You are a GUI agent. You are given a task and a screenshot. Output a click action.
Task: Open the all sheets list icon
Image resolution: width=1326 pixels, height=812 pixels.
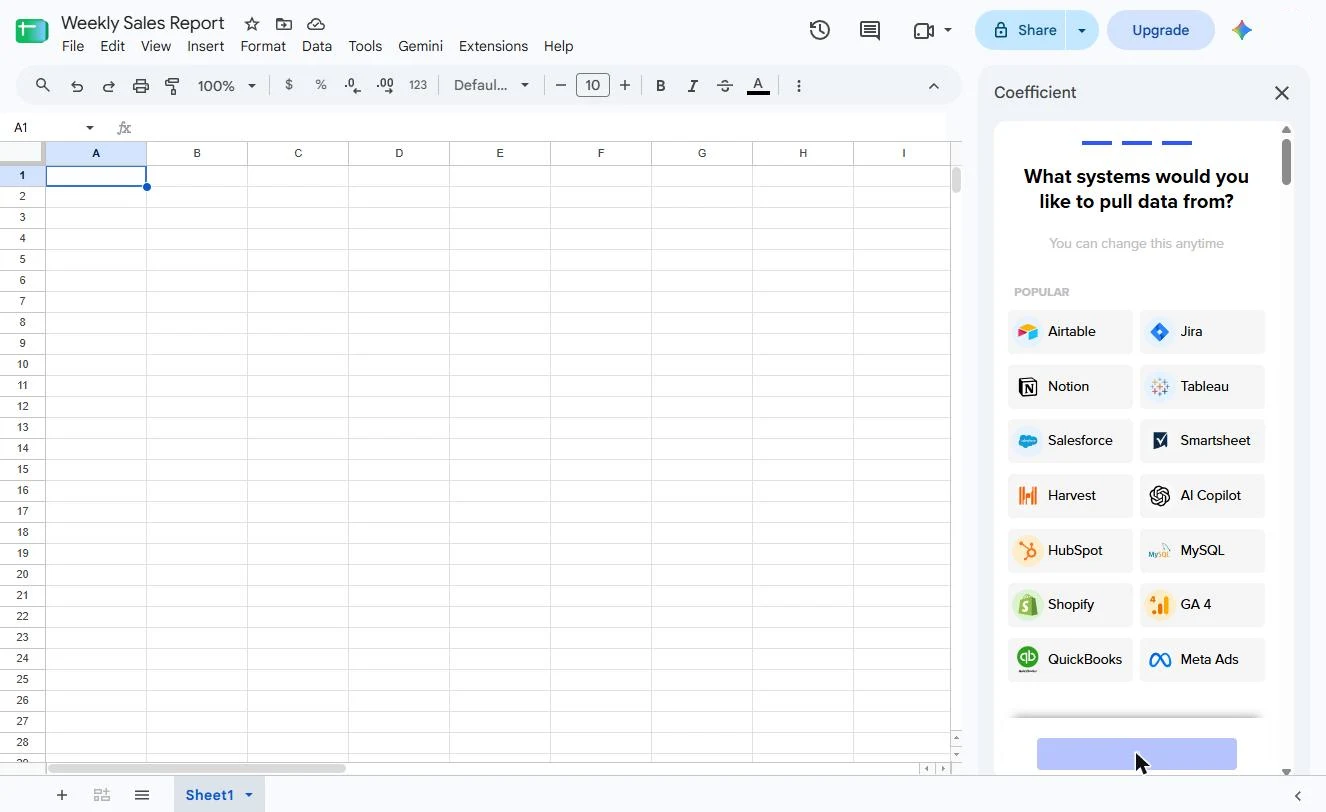coord(142,795)
